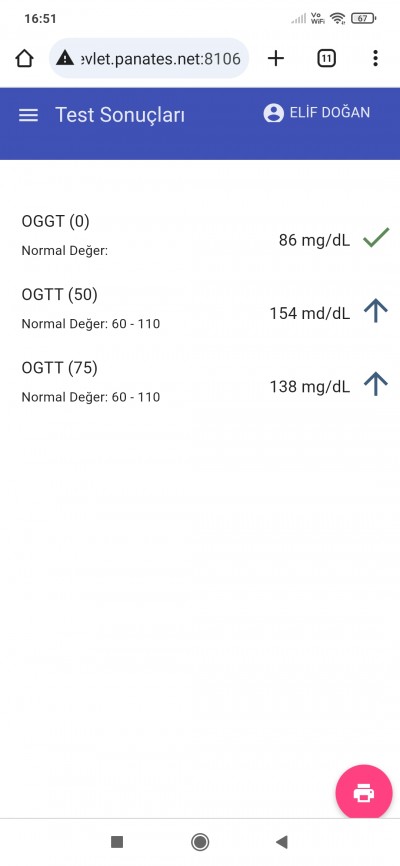Viewport: 400px width, 866px height.
Task: Tap the Android recent apps square
Action: 117,842
